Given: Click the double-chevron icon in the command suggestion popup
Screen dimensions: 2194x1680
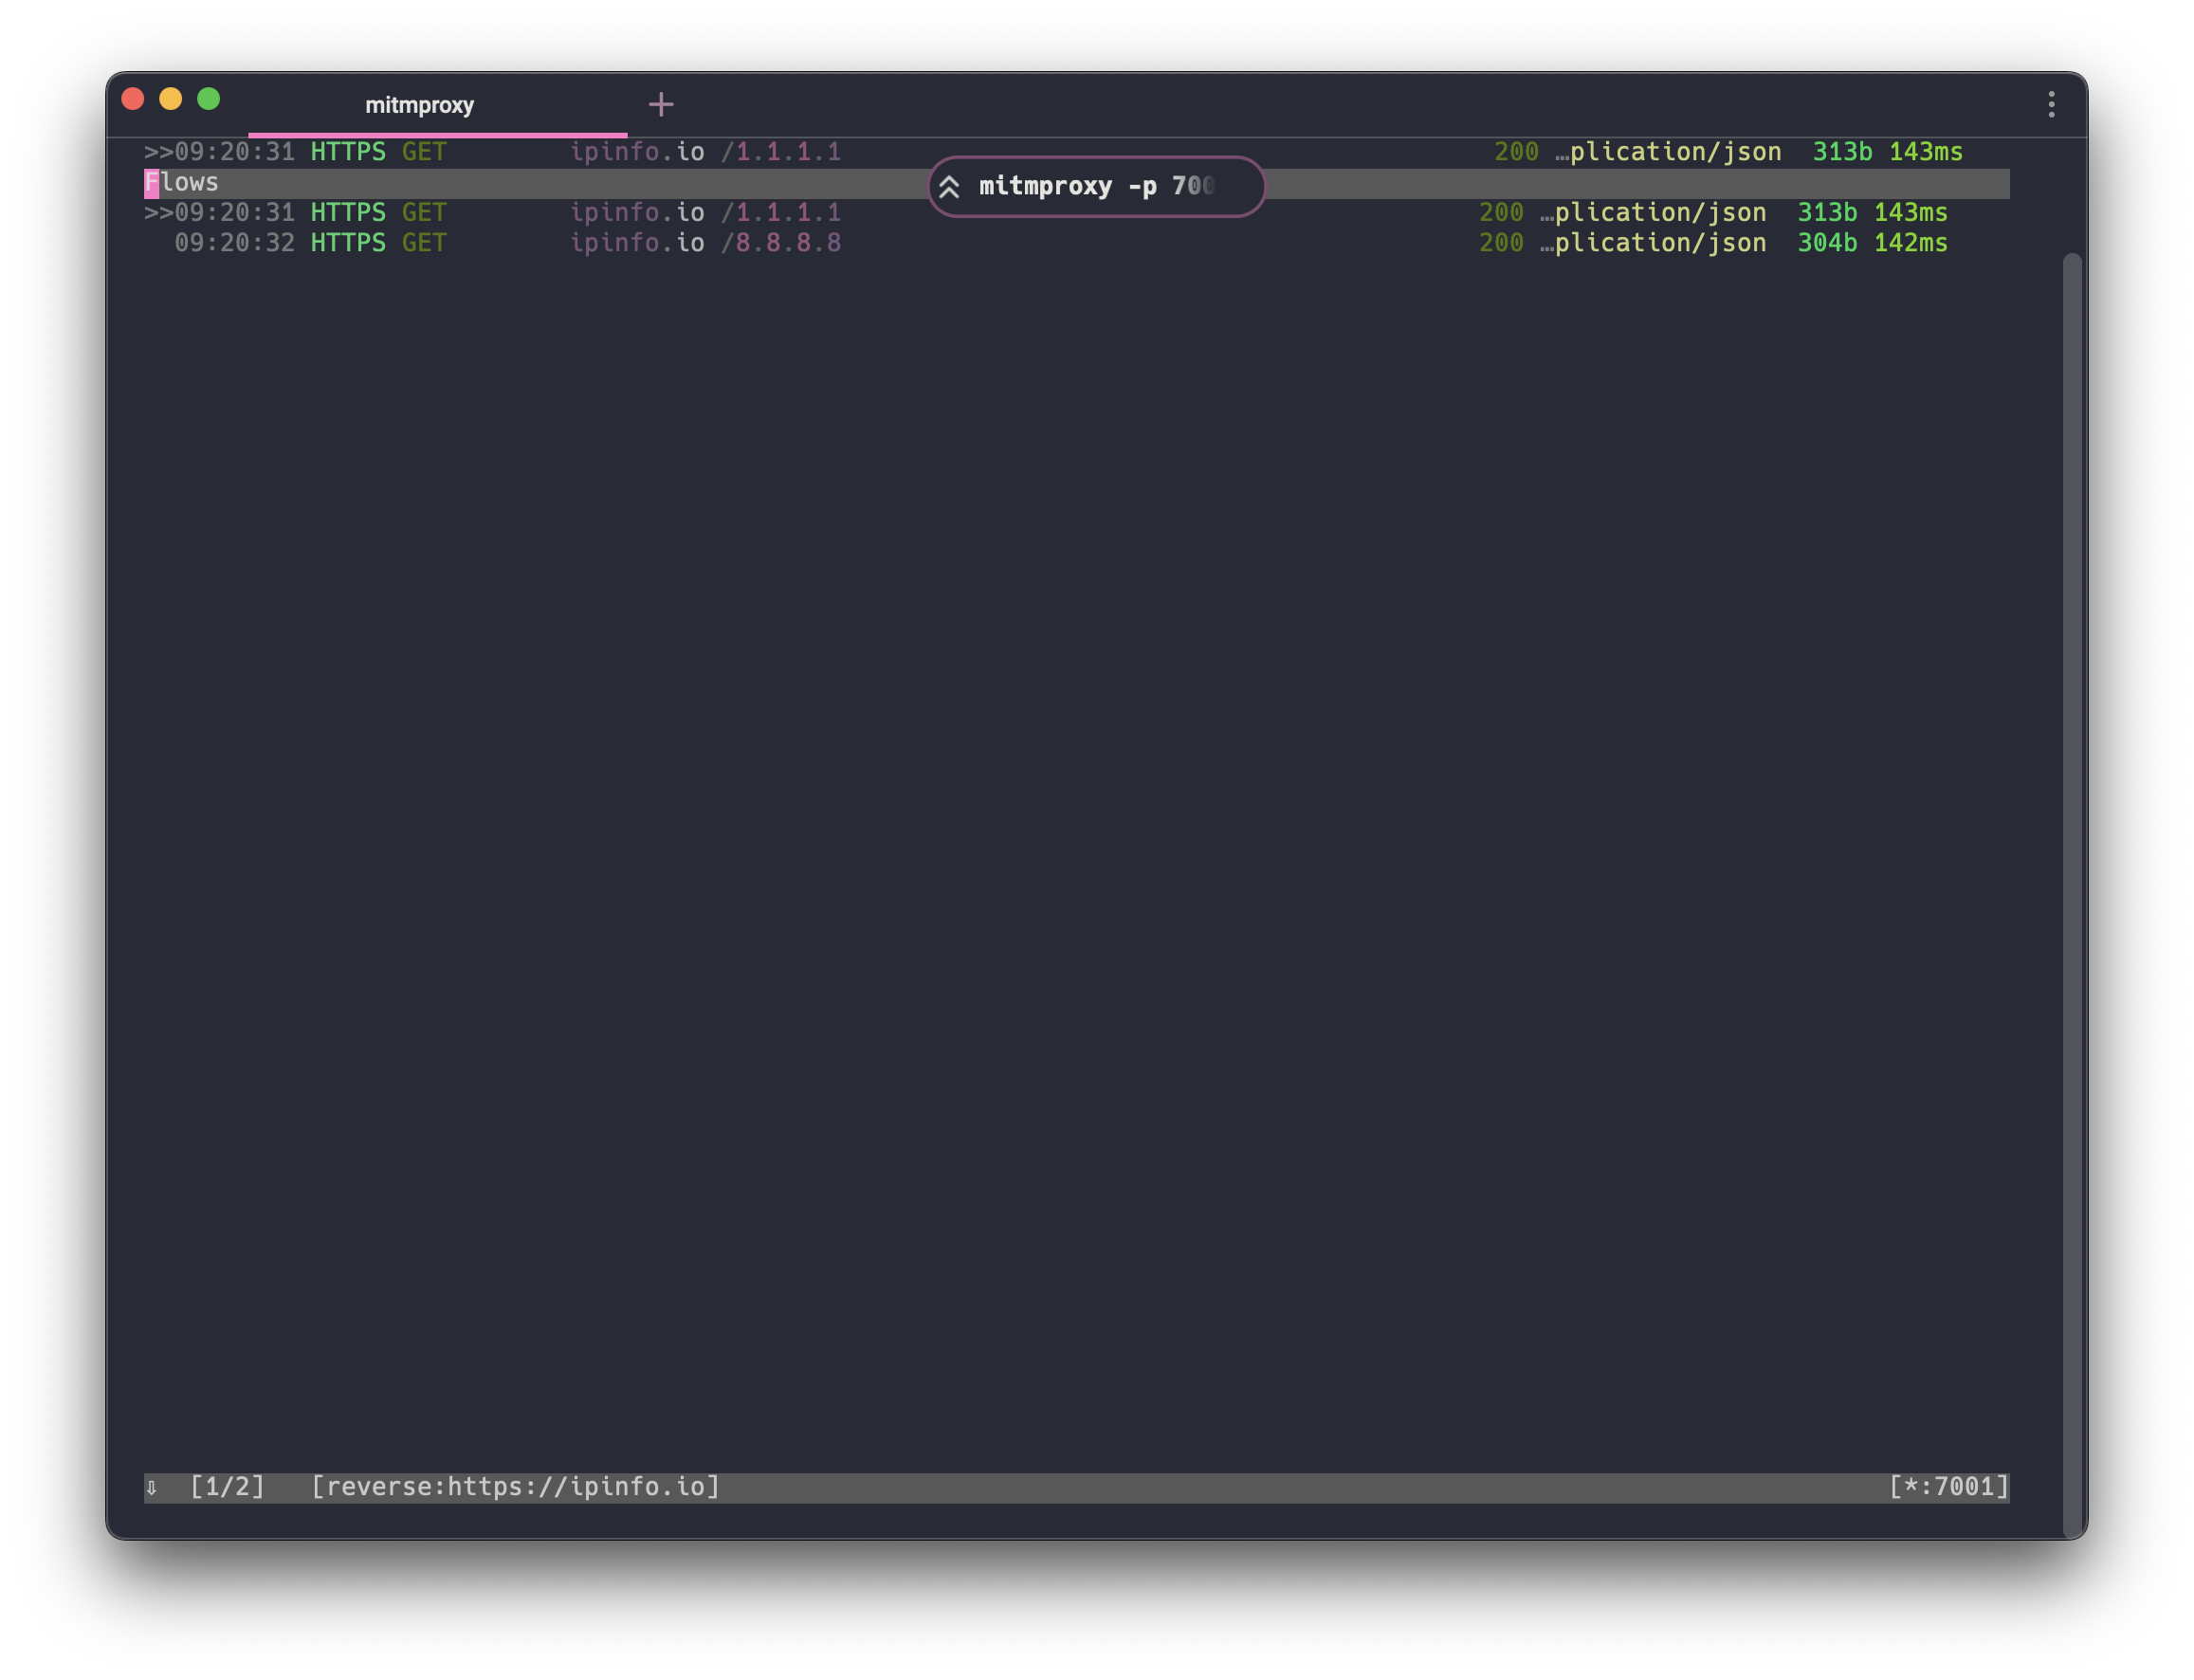Looking at the screenshot, I should [950, 186].
